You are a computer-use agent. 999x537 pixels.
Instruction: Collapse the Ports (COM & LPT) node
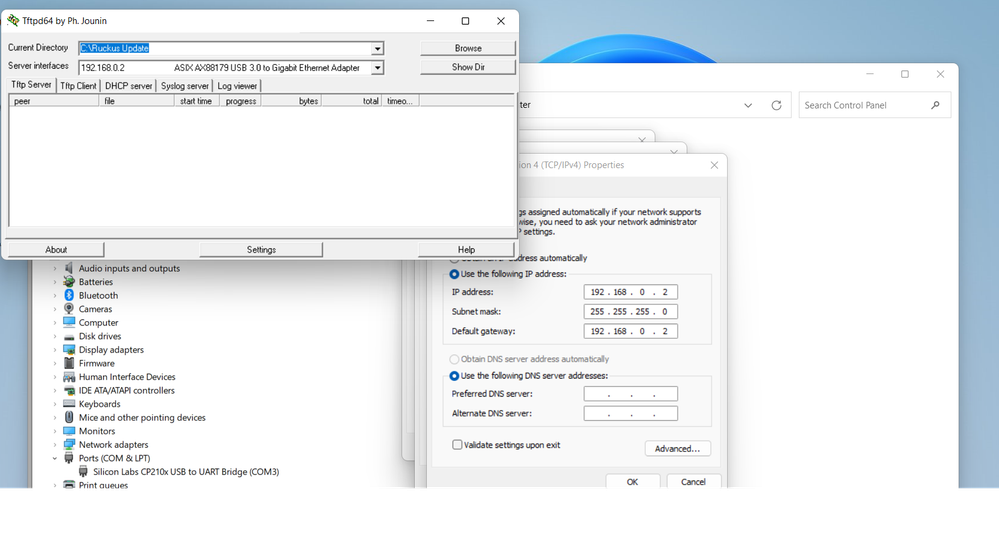(56, 459)
